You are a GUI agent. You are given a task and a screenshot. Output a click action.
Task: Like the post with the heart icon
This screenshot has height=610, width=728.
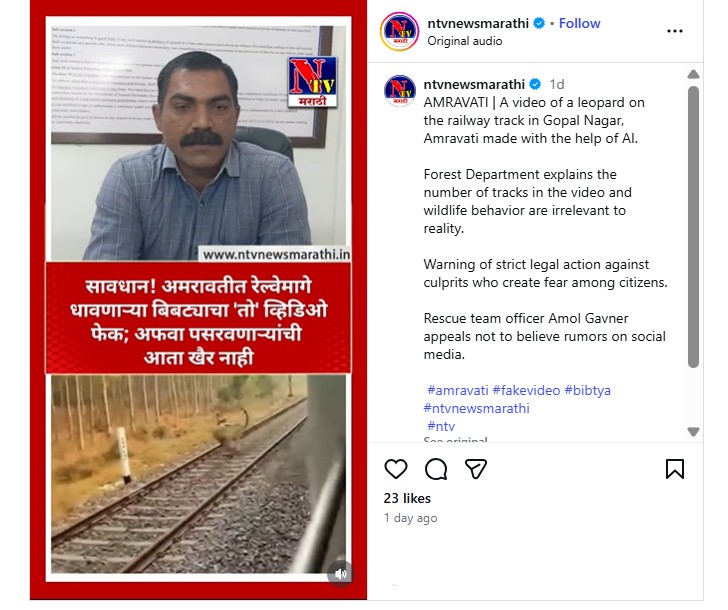[396, 469]
